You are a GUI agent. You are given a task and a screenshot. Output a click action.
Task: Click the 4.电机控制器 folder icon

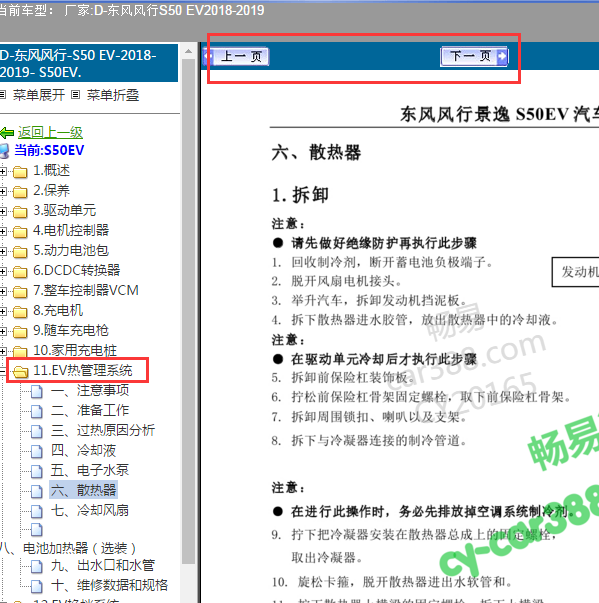20,232
